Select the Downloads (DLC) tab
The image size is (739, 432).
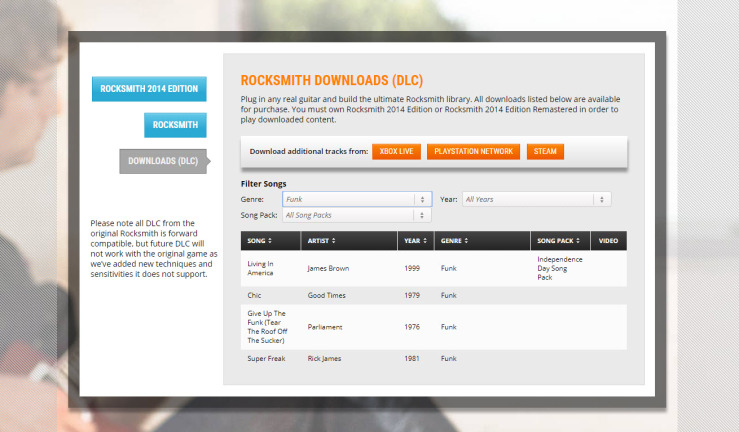tap(163, 161)
